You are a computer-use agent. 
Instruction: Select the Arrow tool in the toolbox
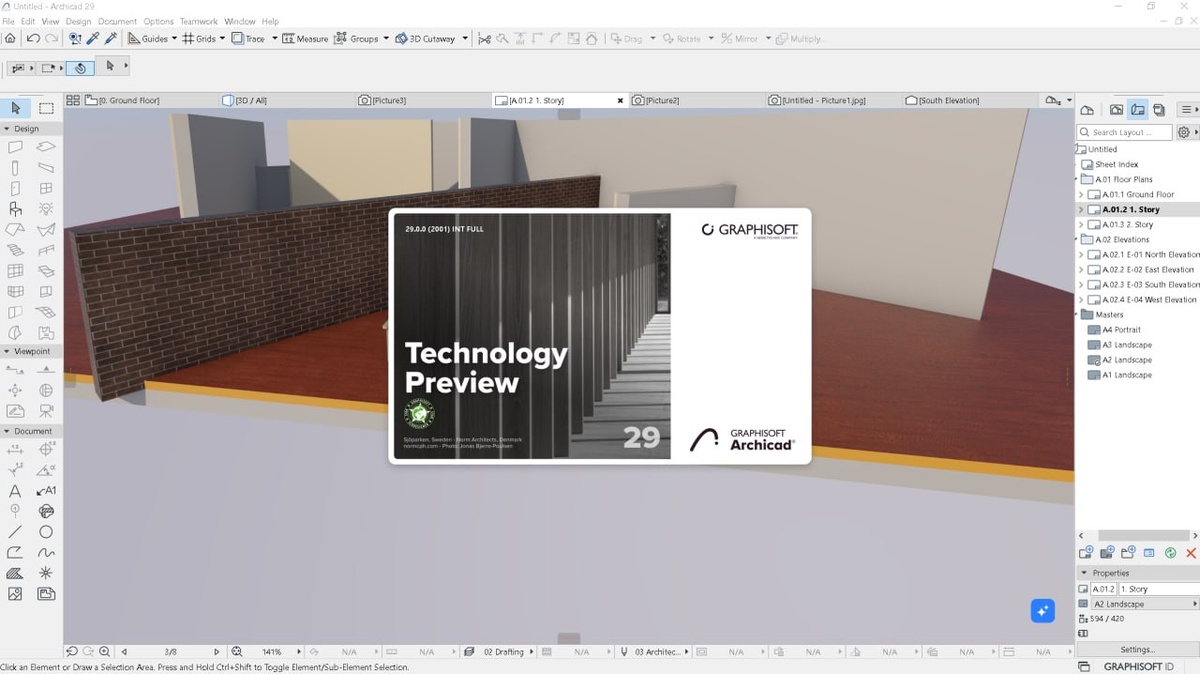pos(15,108)
